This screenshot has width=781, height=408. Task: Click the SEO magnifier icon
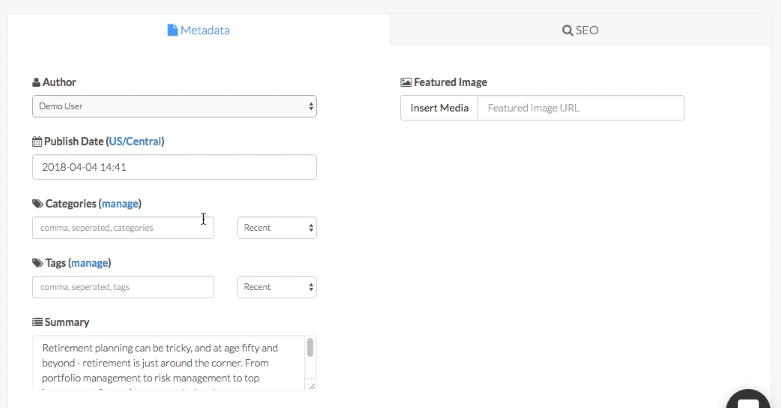click(x=567, y=30)
